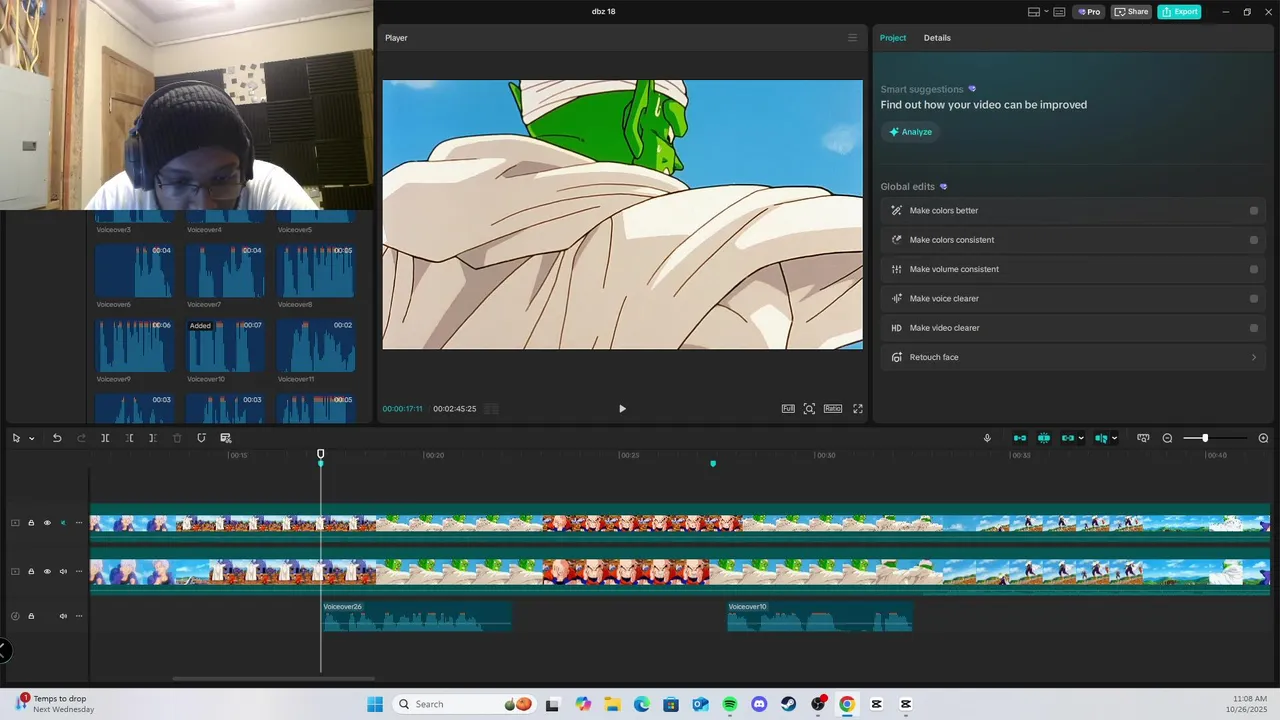Image resolution: width=1280 pixels, height=720 pixels.
Task: Select the Voiceover7 media thumbnail
Action: (x=225, y=271)
